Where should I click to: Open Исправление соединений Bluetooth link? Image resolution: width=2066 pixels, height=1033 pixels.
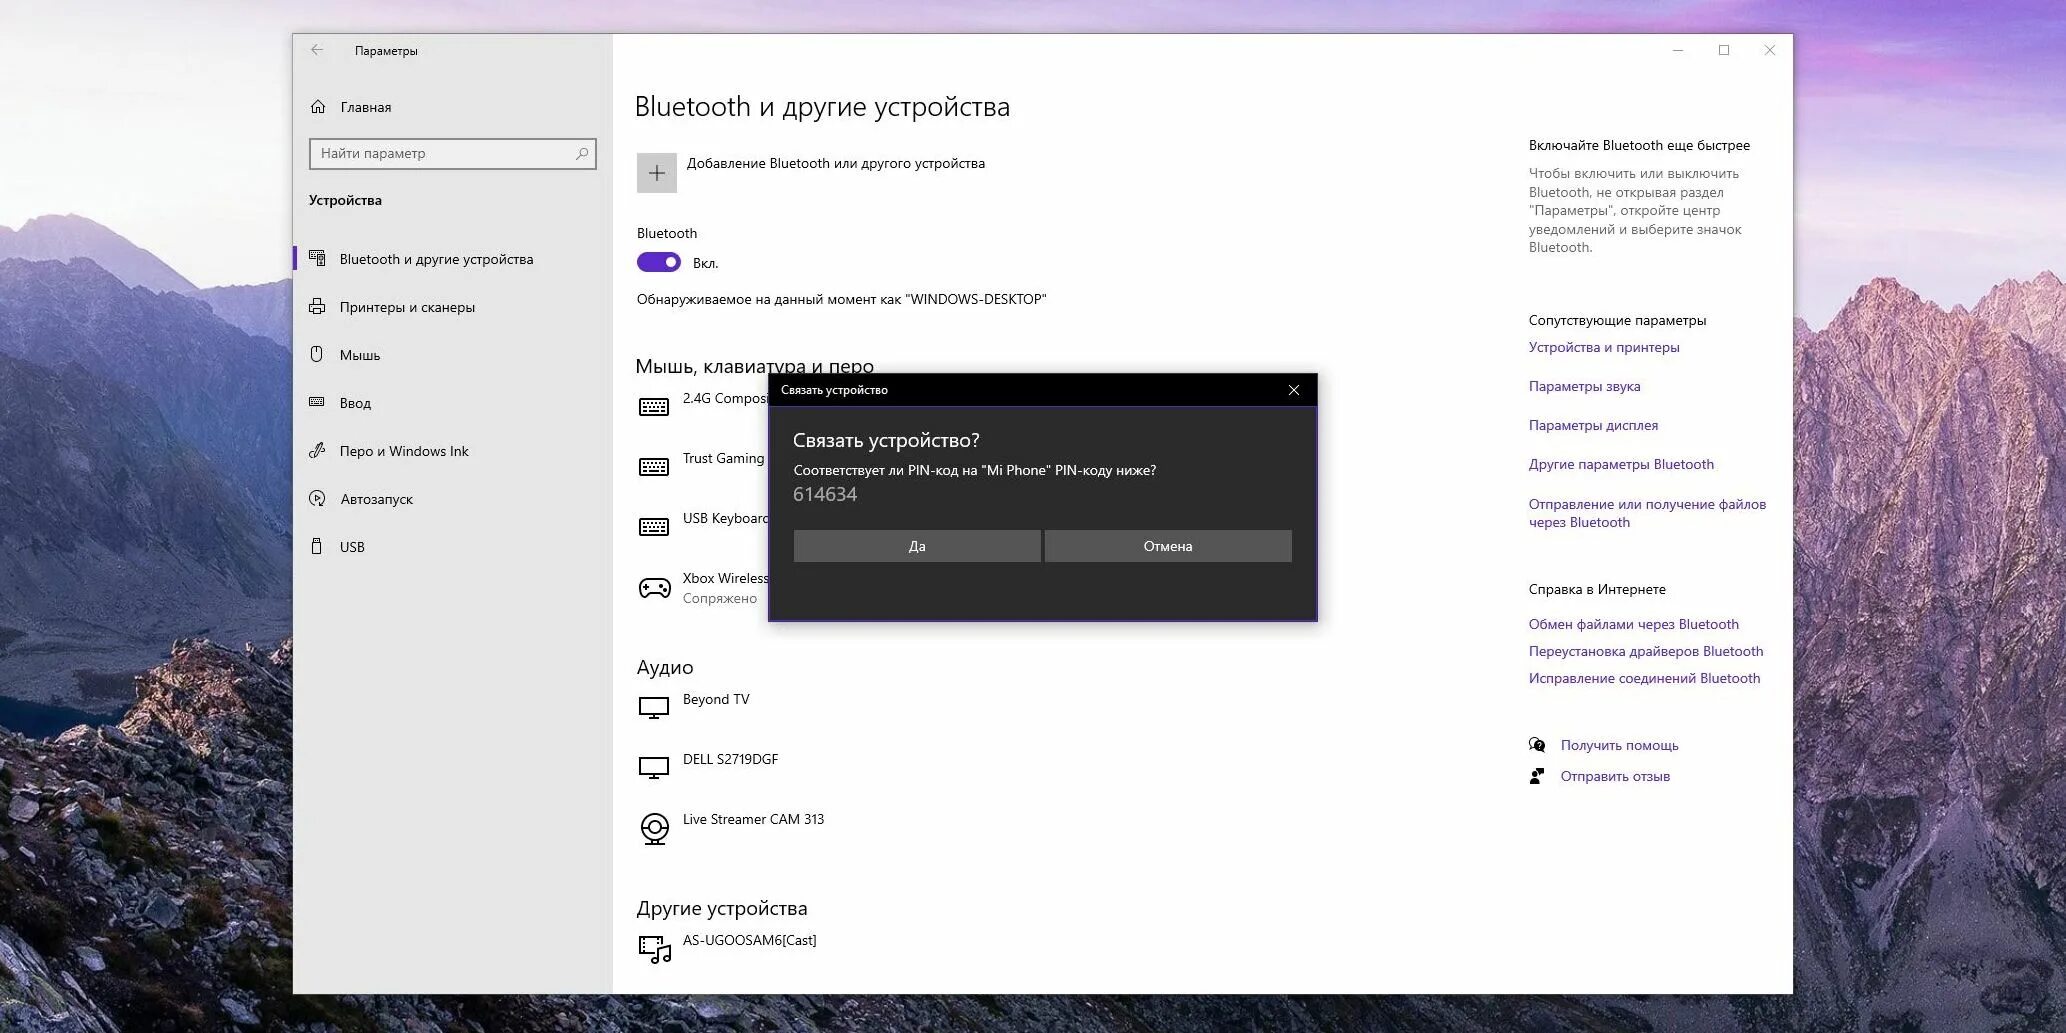[x=1644, y=678]
